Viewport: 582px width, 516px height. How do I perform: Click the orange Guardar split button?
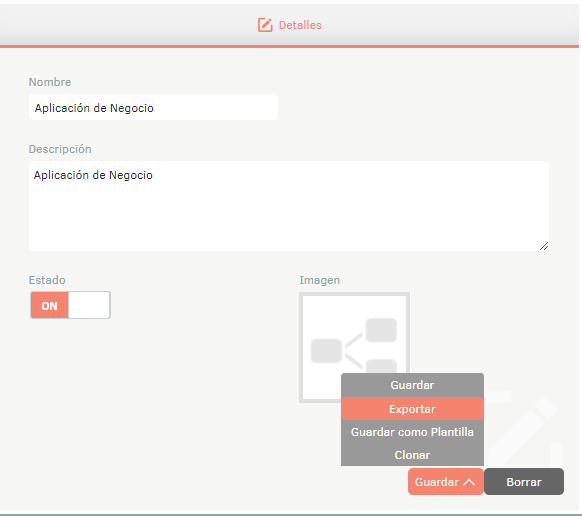click(x=445, y=481)
